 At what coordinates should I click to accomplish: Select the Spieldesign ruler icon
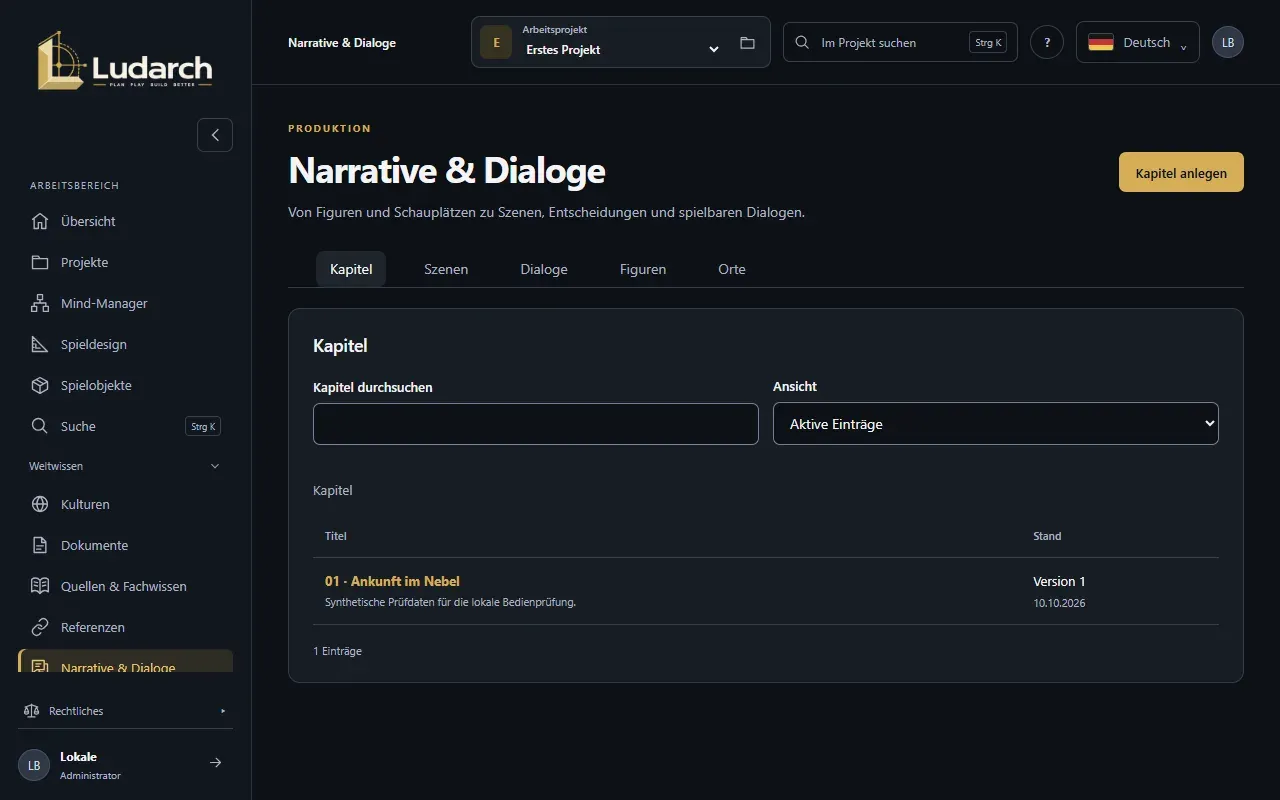(x=40, y=344)
